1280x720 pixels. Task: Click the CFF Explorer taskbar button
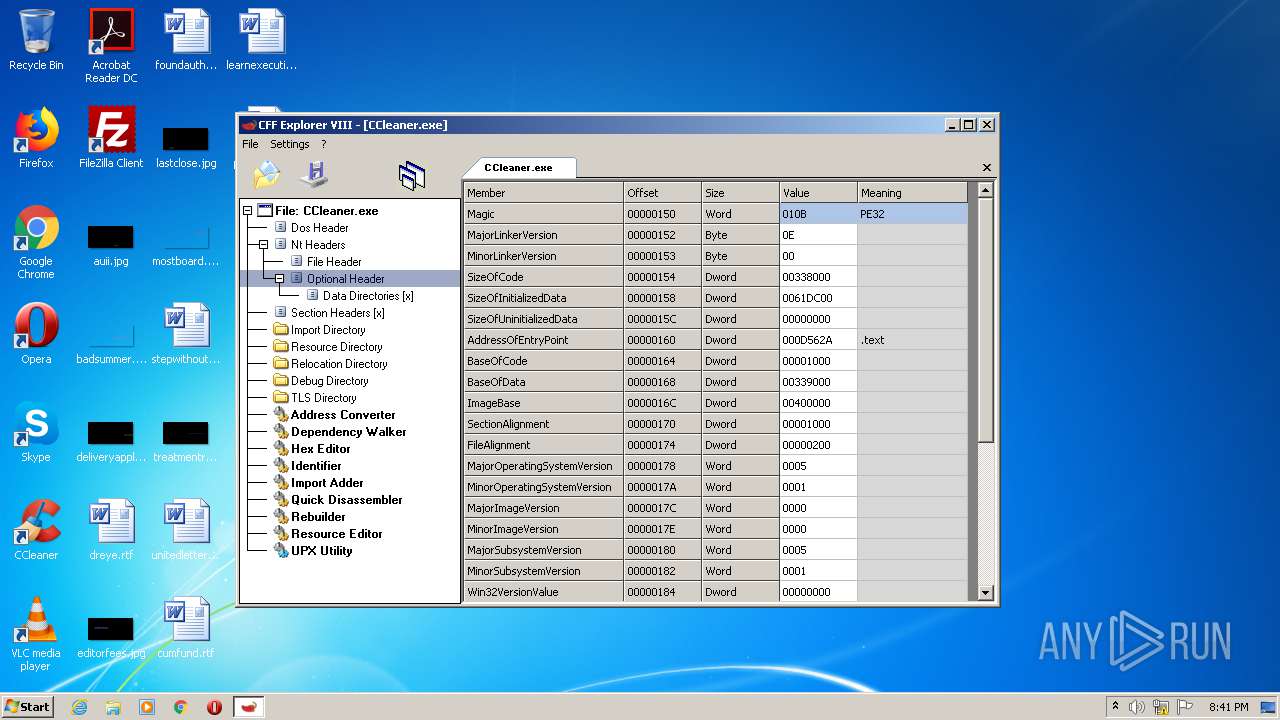[x=249, y=707]
